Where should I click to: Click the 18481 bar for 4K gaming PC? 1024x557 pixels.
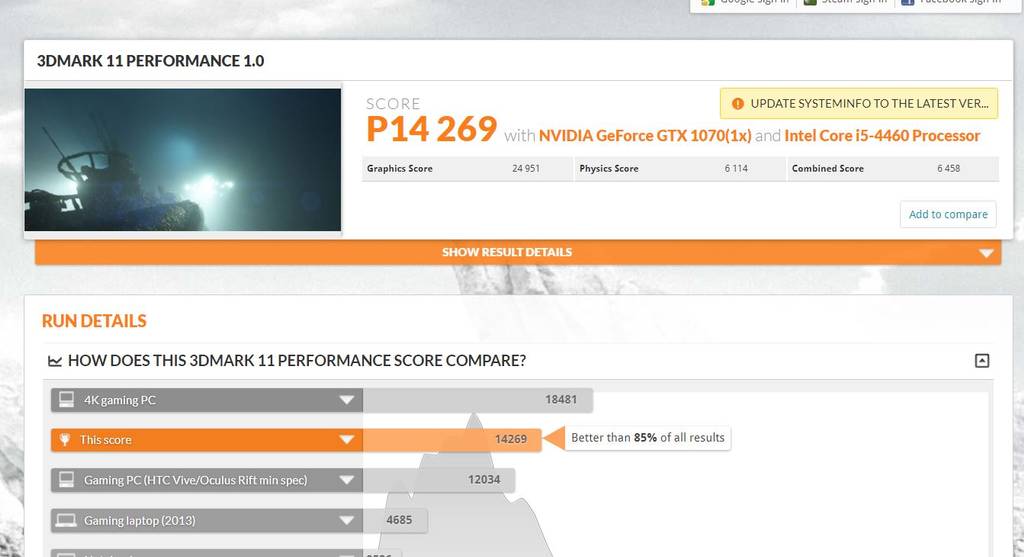pos(478,400)
